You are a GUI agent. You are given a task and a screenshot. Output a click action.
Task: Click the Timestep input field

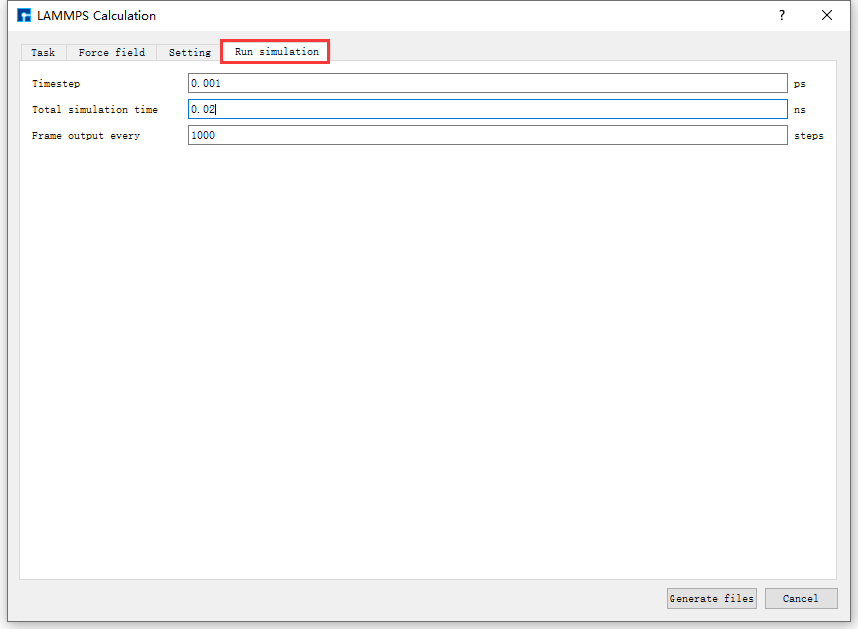tap(487, 84)
